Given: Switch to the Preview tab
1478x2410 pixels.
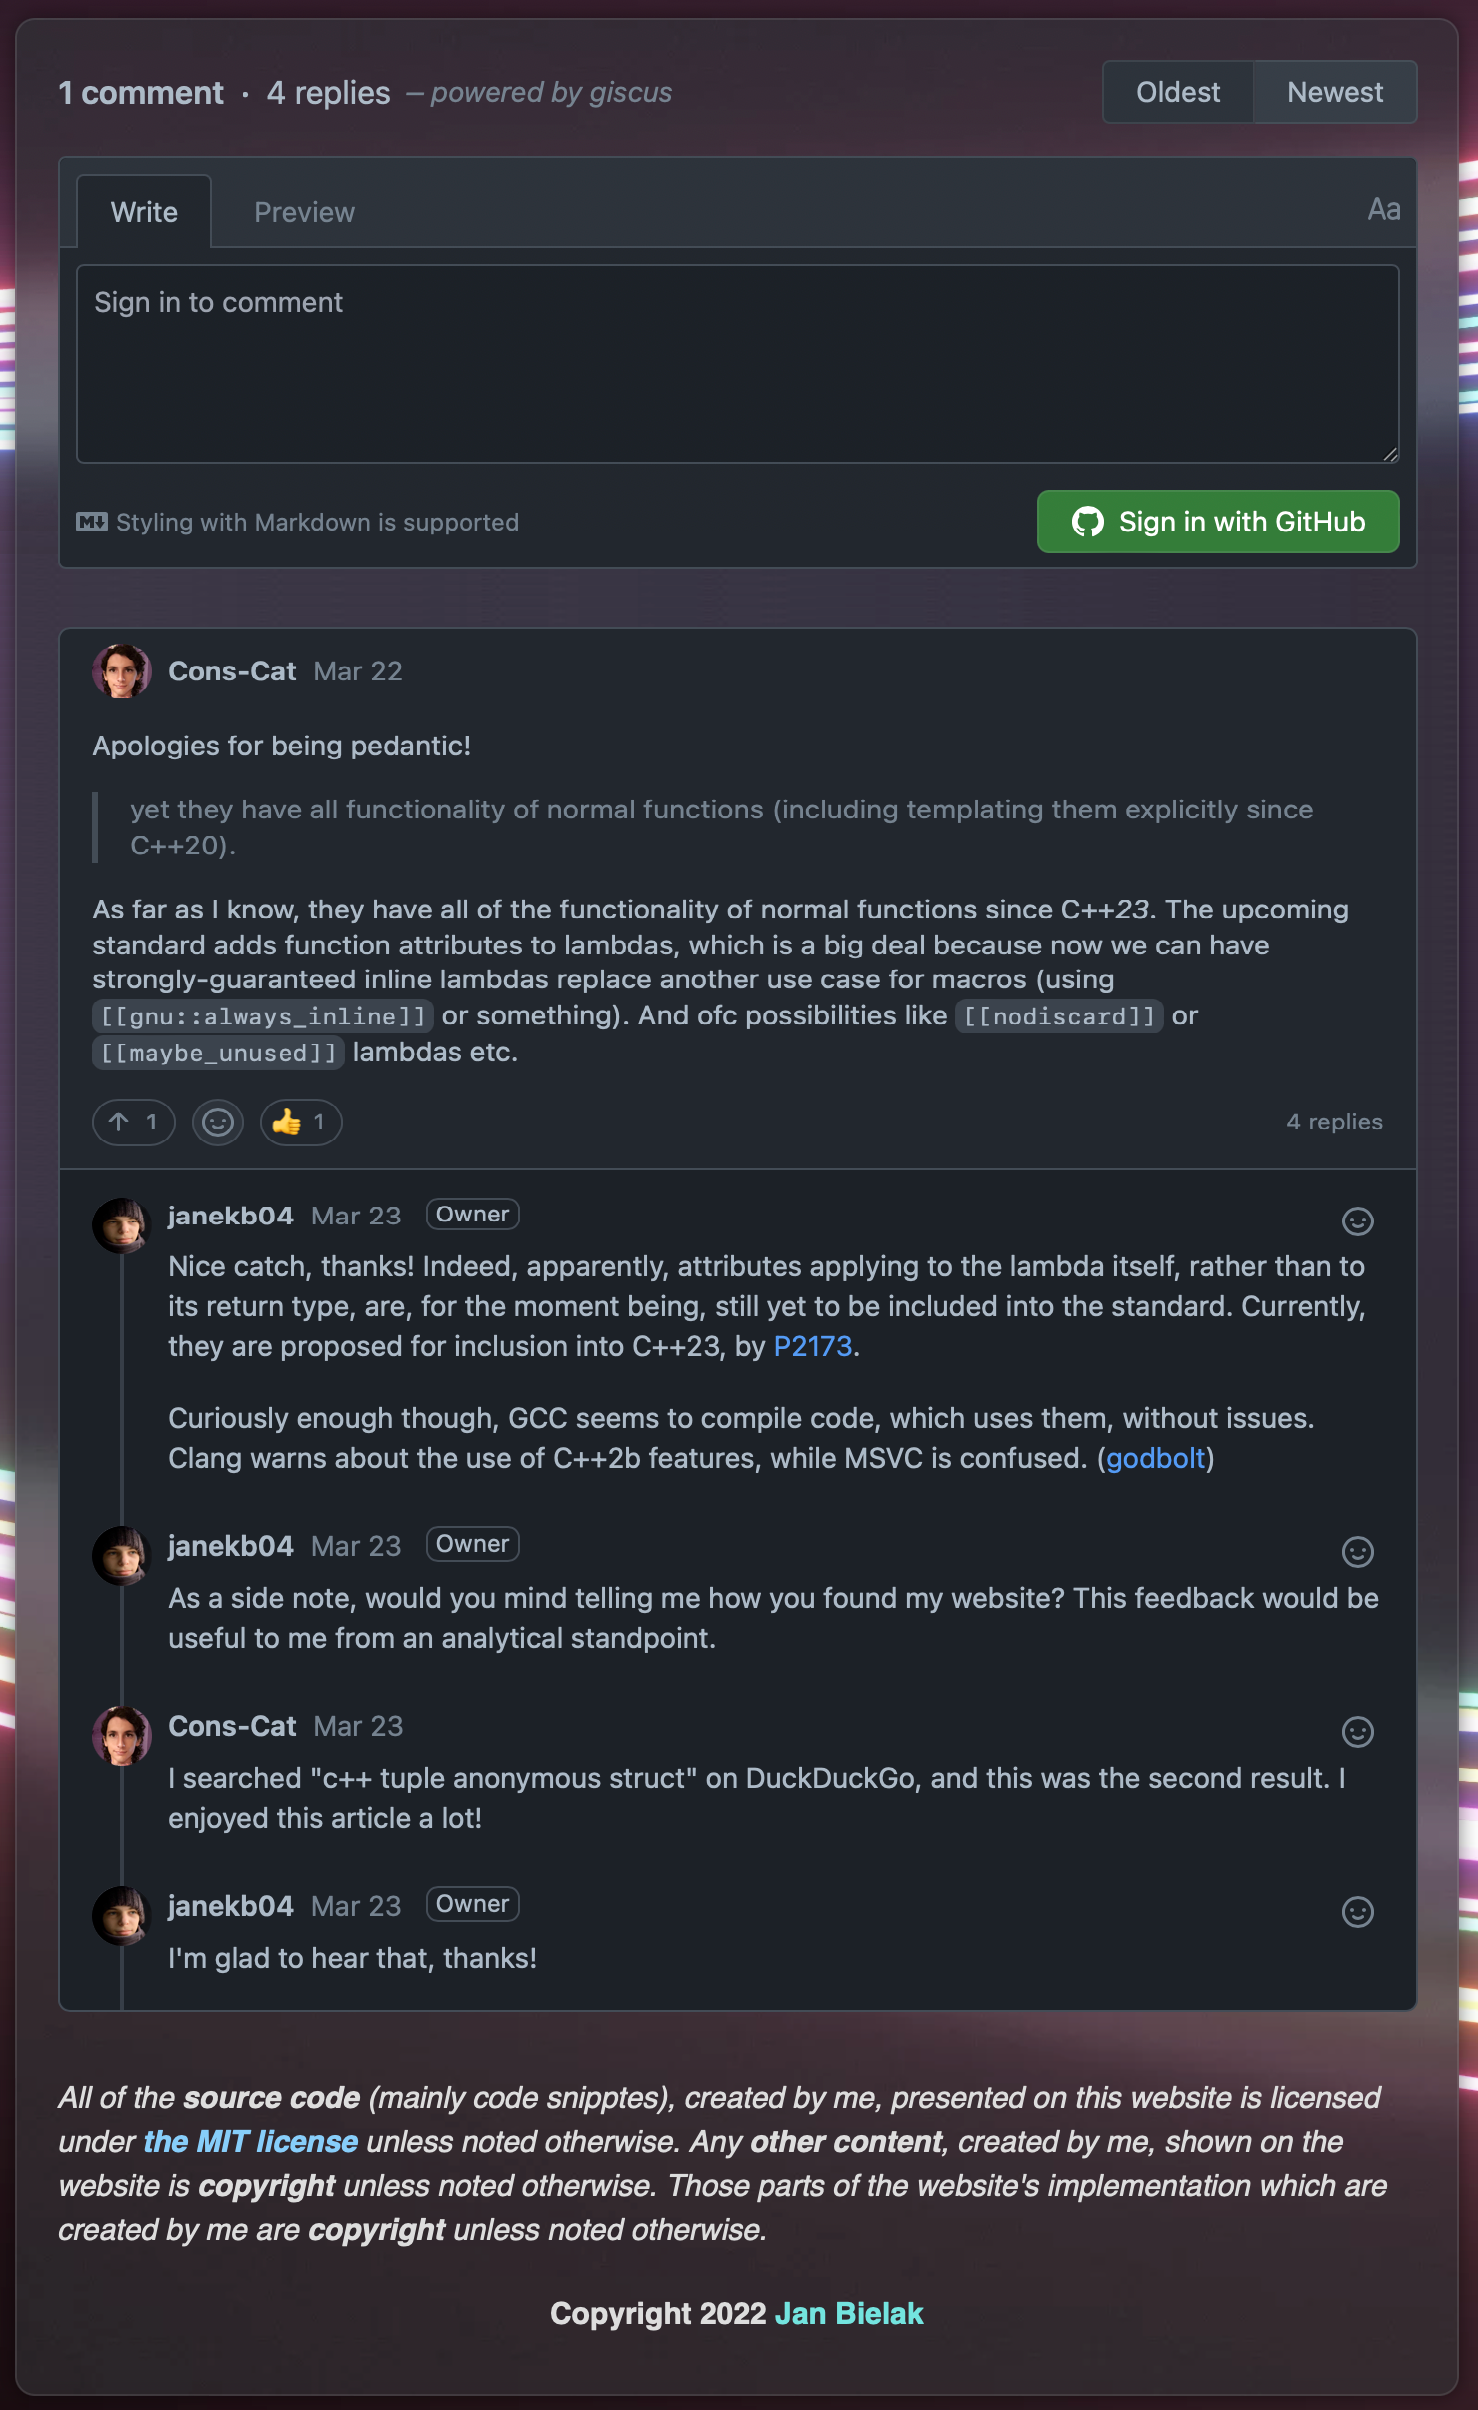Looking at the screenshot, I should click(x=304, y=211).
